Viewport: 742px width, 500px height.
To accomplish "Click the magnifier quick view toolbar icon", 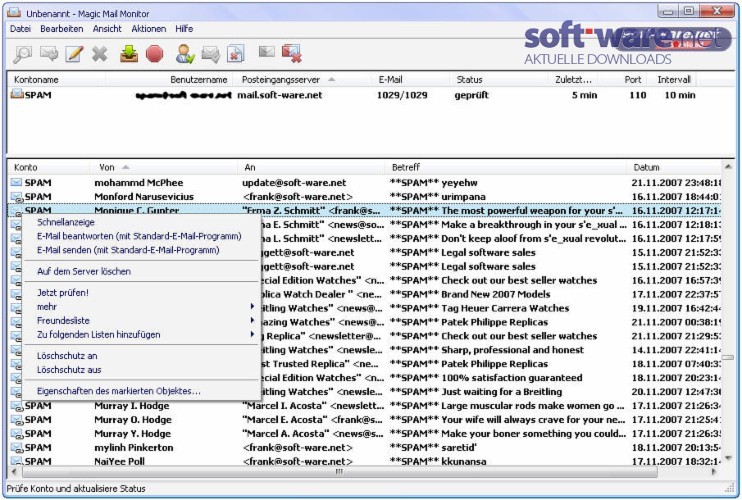I will 22,54.
